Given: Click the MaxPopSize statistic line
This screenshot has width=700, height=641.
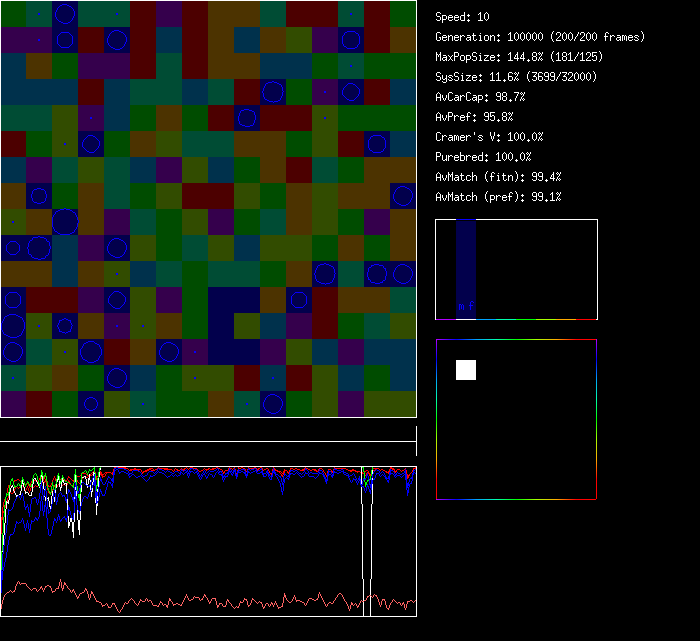Looking at the screenshot, I should click(514, 57).
